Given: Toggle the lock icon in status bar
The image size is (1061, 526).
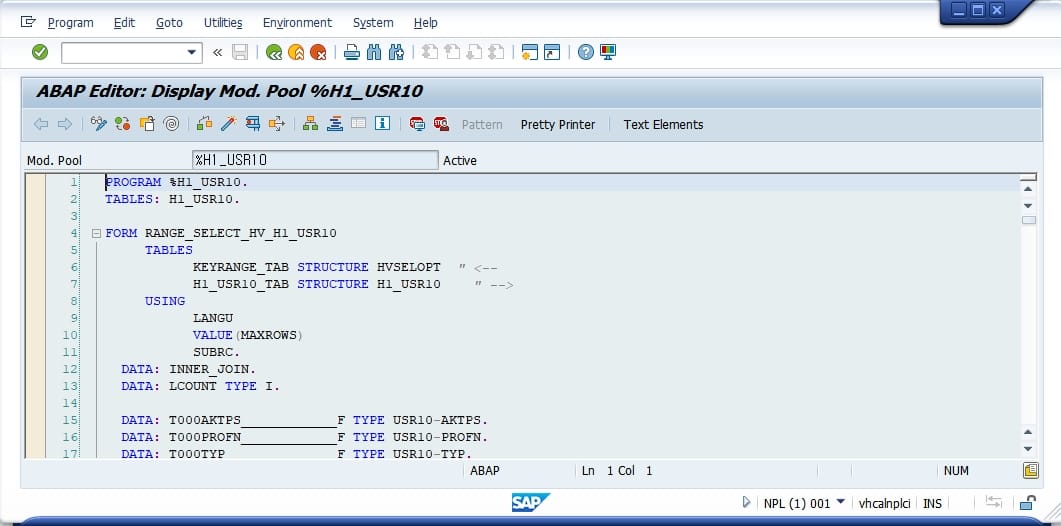Looking at the screenshot, I should click(1026, 502).
